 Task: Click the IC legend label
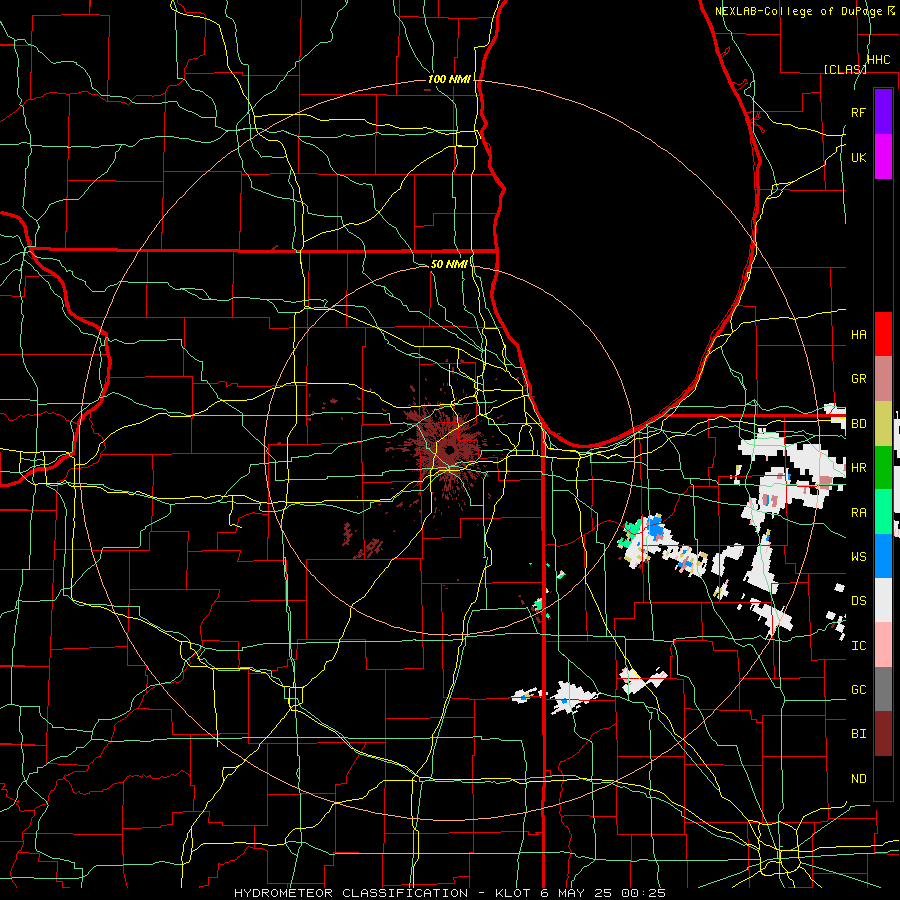(x=858, y=646)
